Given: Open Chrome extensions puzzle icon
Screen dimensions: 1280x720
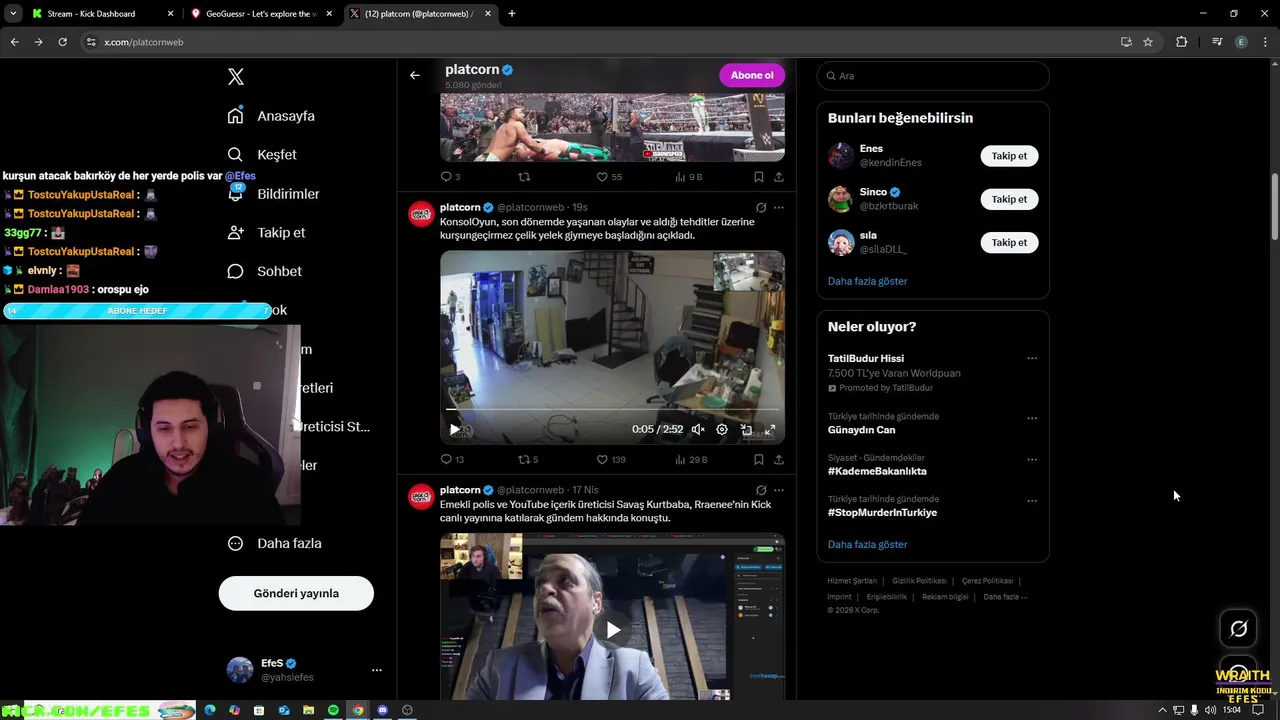Looking at the screenshot, I should coord(1181,42).
